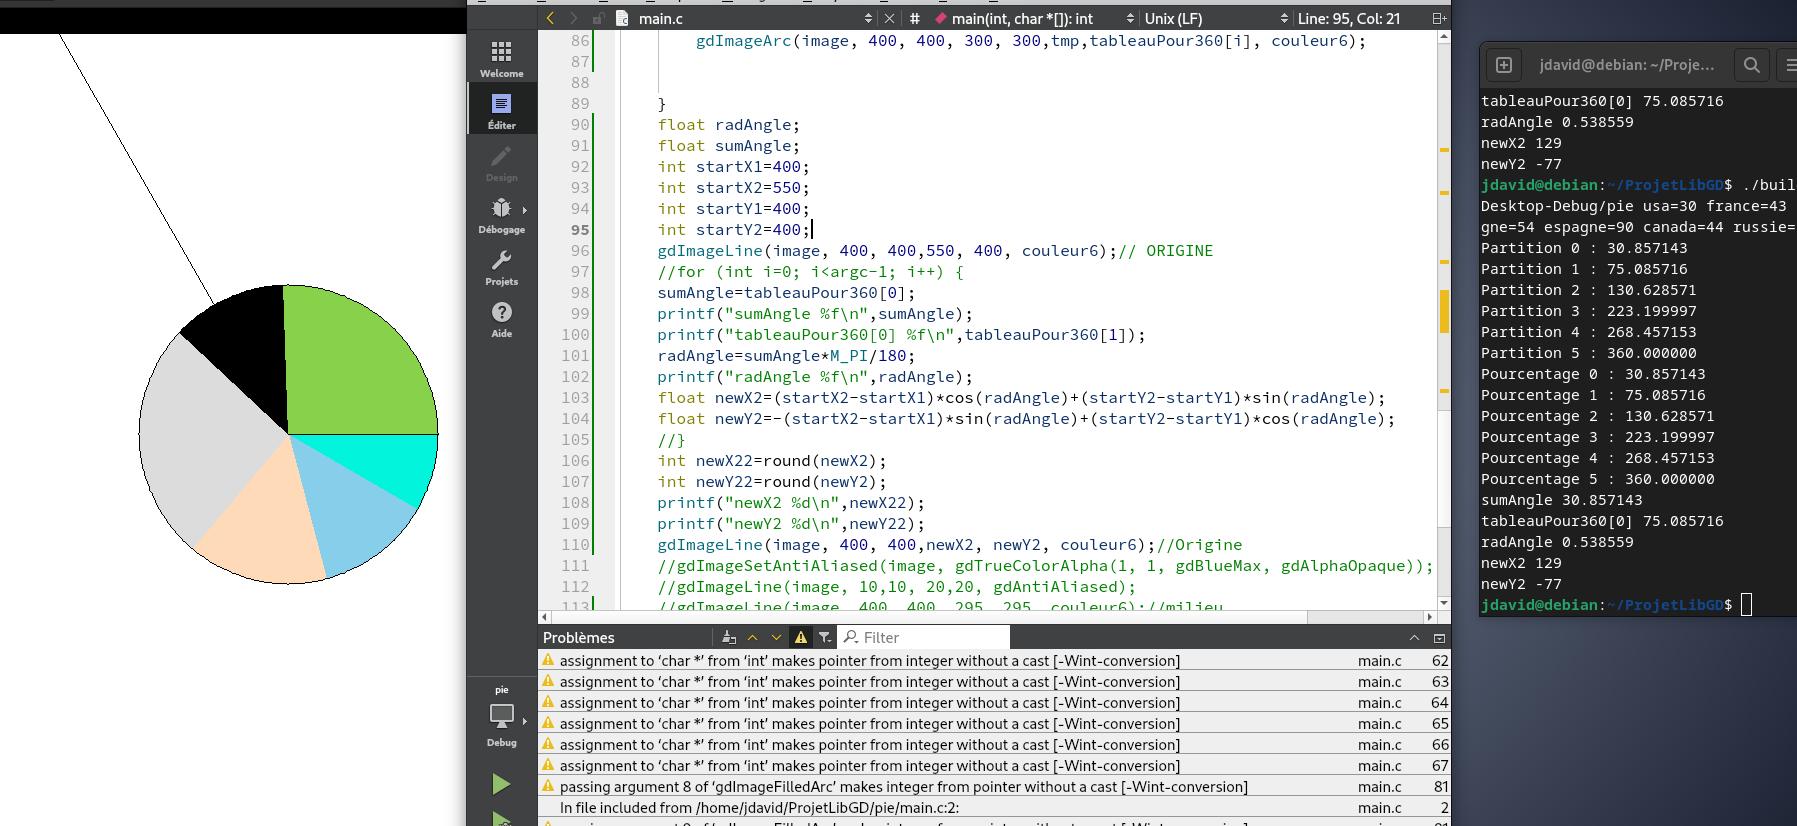Click the terminal search icon
This screenshot has height=826, width=1797.
tap(1751, 65)
